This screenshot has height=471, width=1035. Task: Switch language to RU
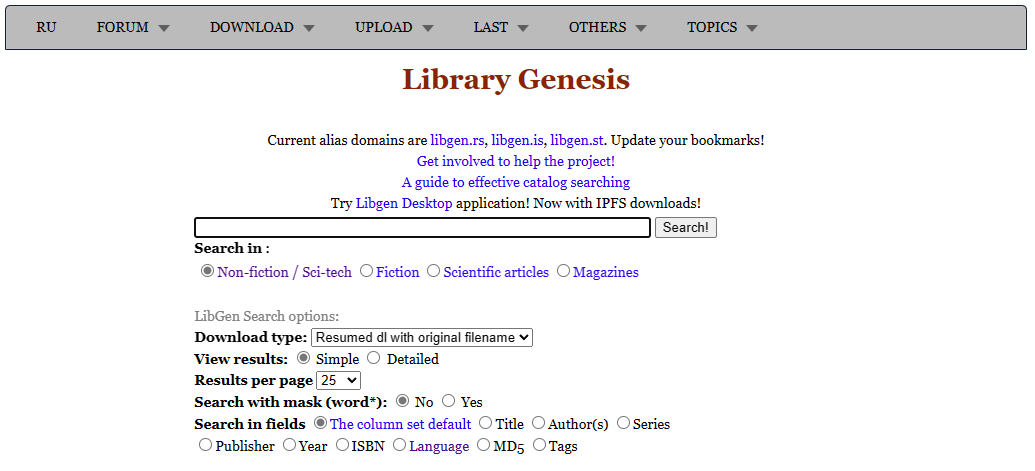tap(46, 27)
